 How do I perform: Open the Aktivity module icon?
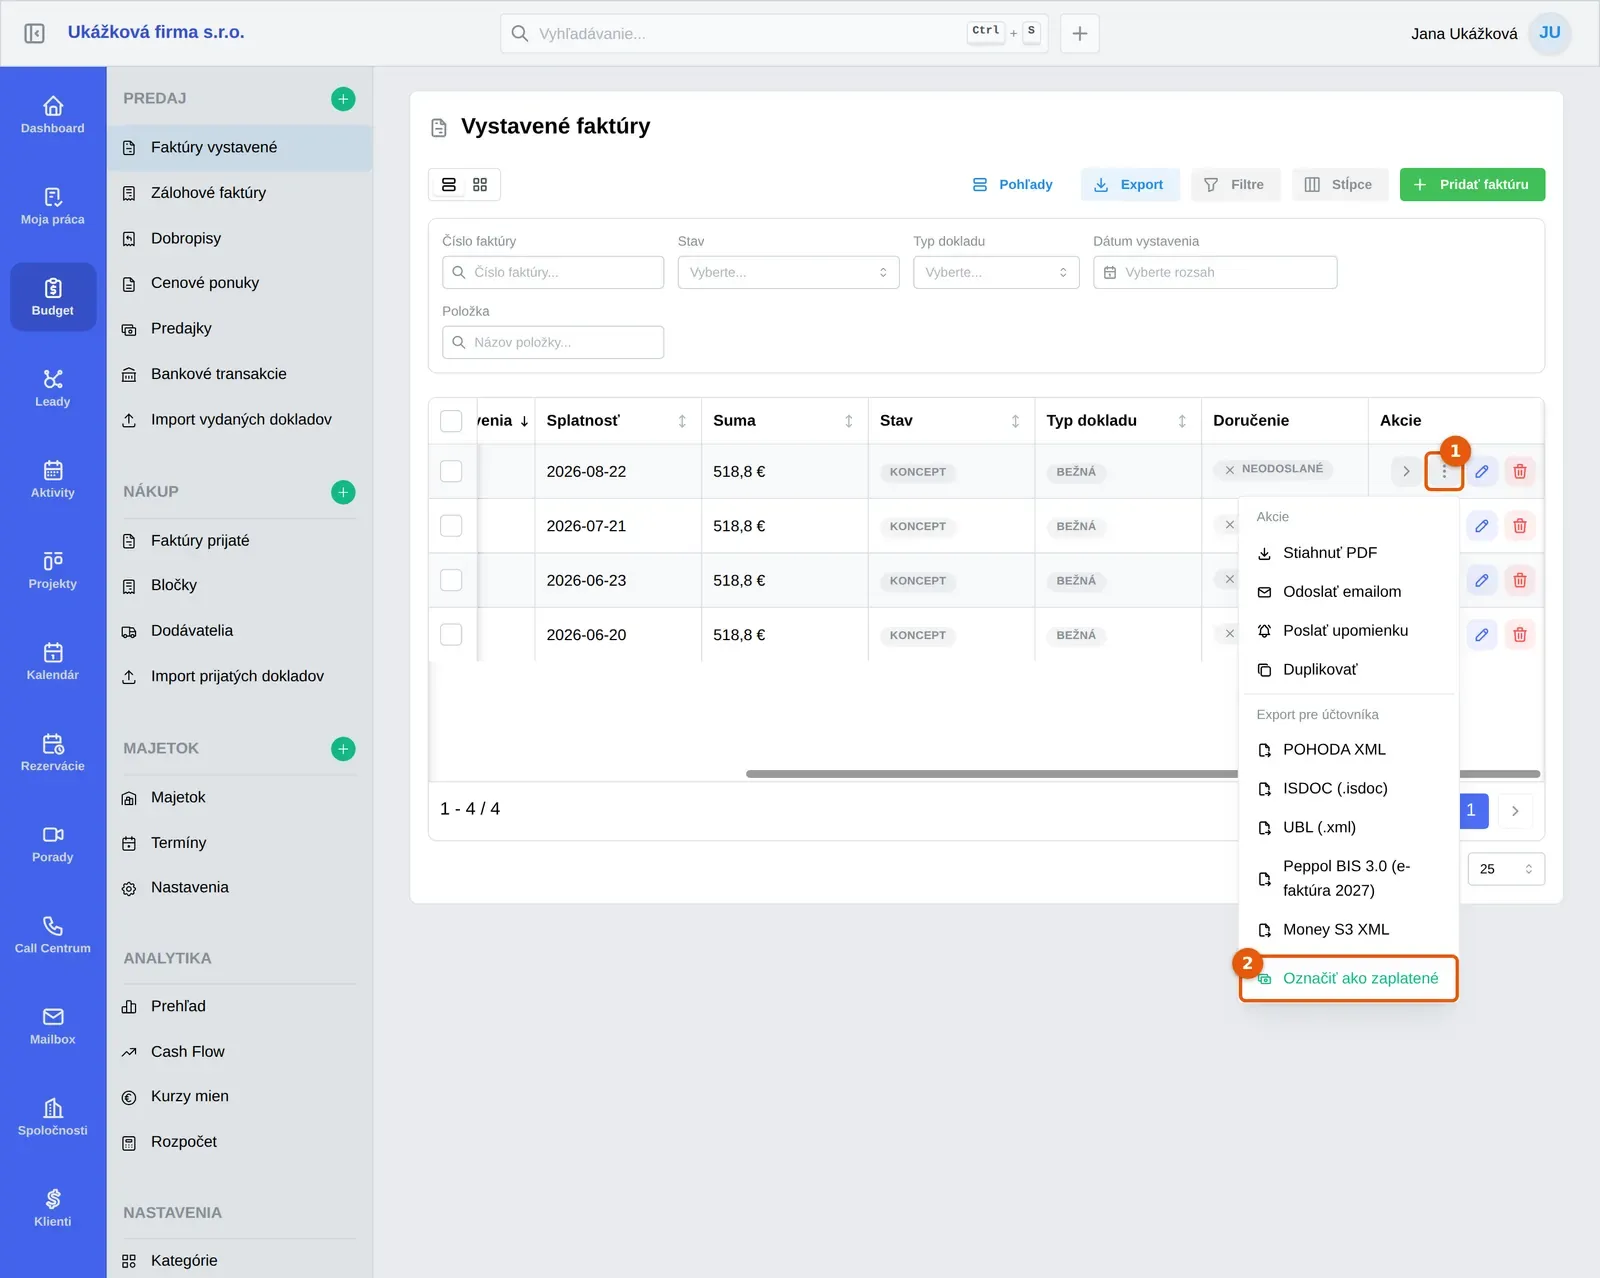click(x=53, y=479)
